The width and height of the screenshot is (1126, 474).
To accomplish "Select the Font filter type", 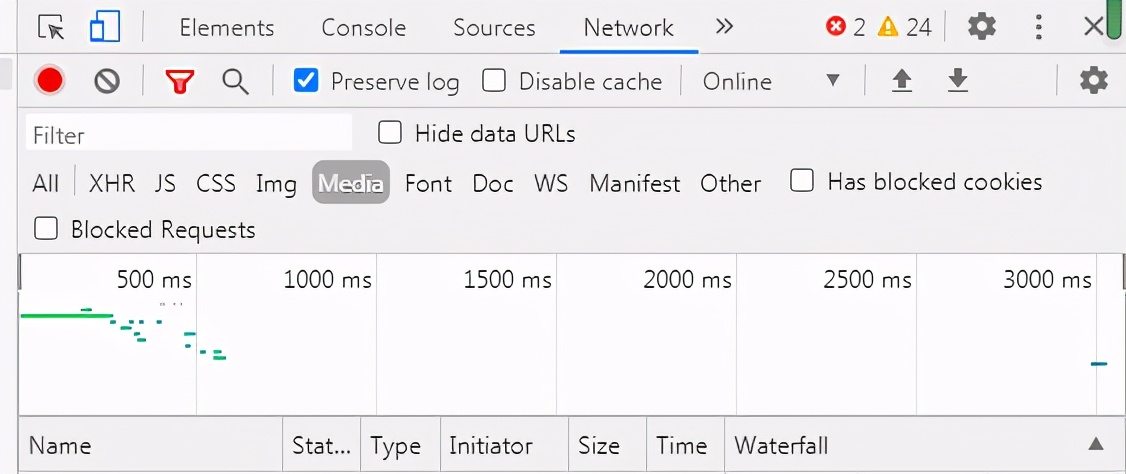I will 428,184.
